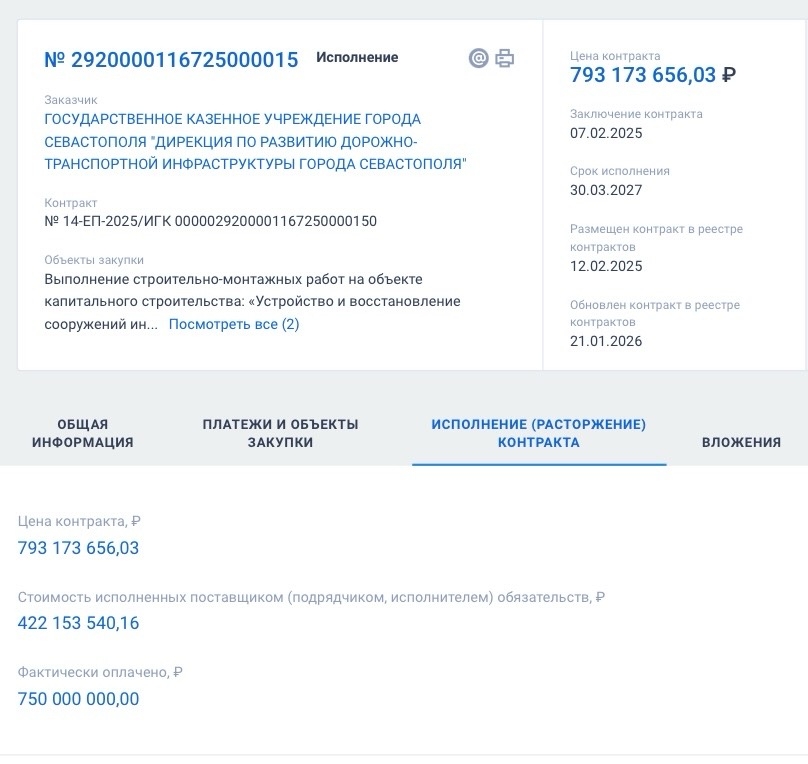
Task: Click the @ email subscription icon
Action: 478,58
